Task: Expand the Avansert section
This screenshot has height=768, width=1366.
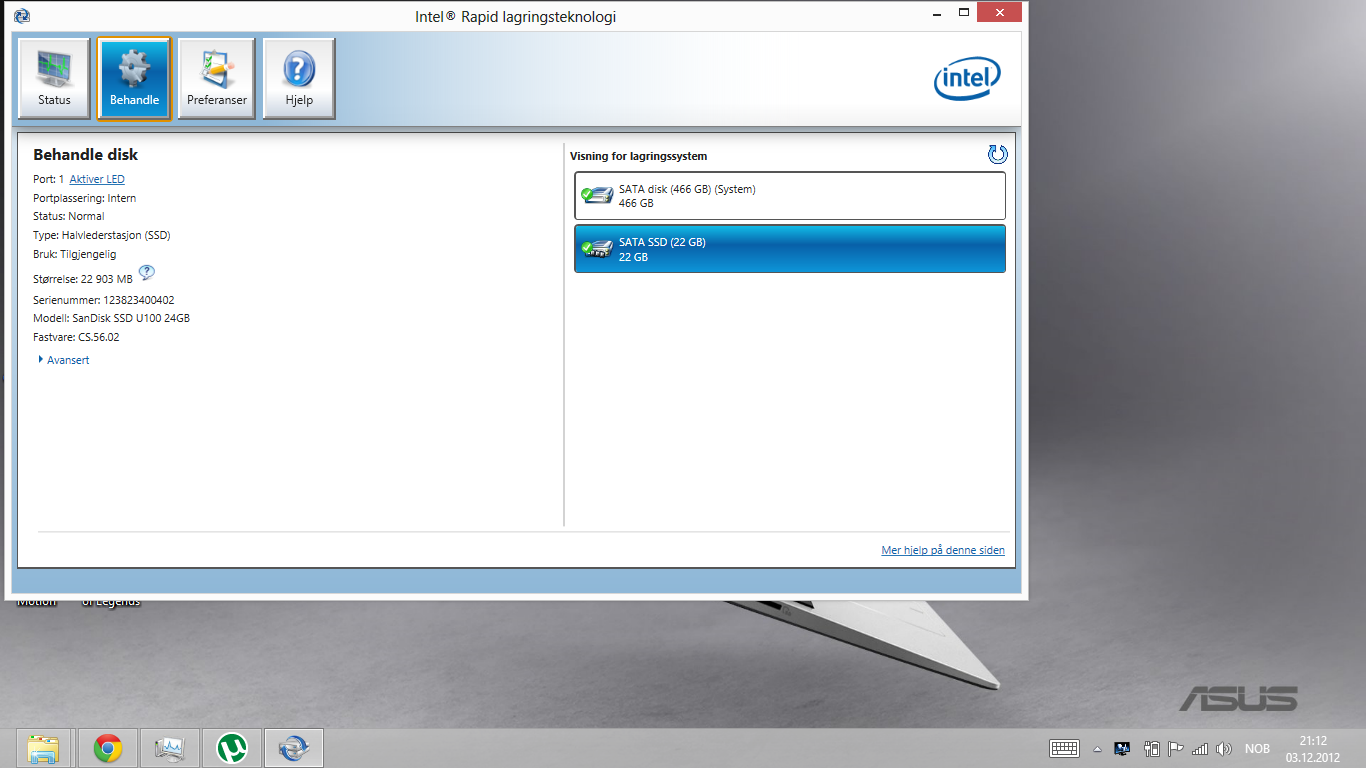Action: 64,360
